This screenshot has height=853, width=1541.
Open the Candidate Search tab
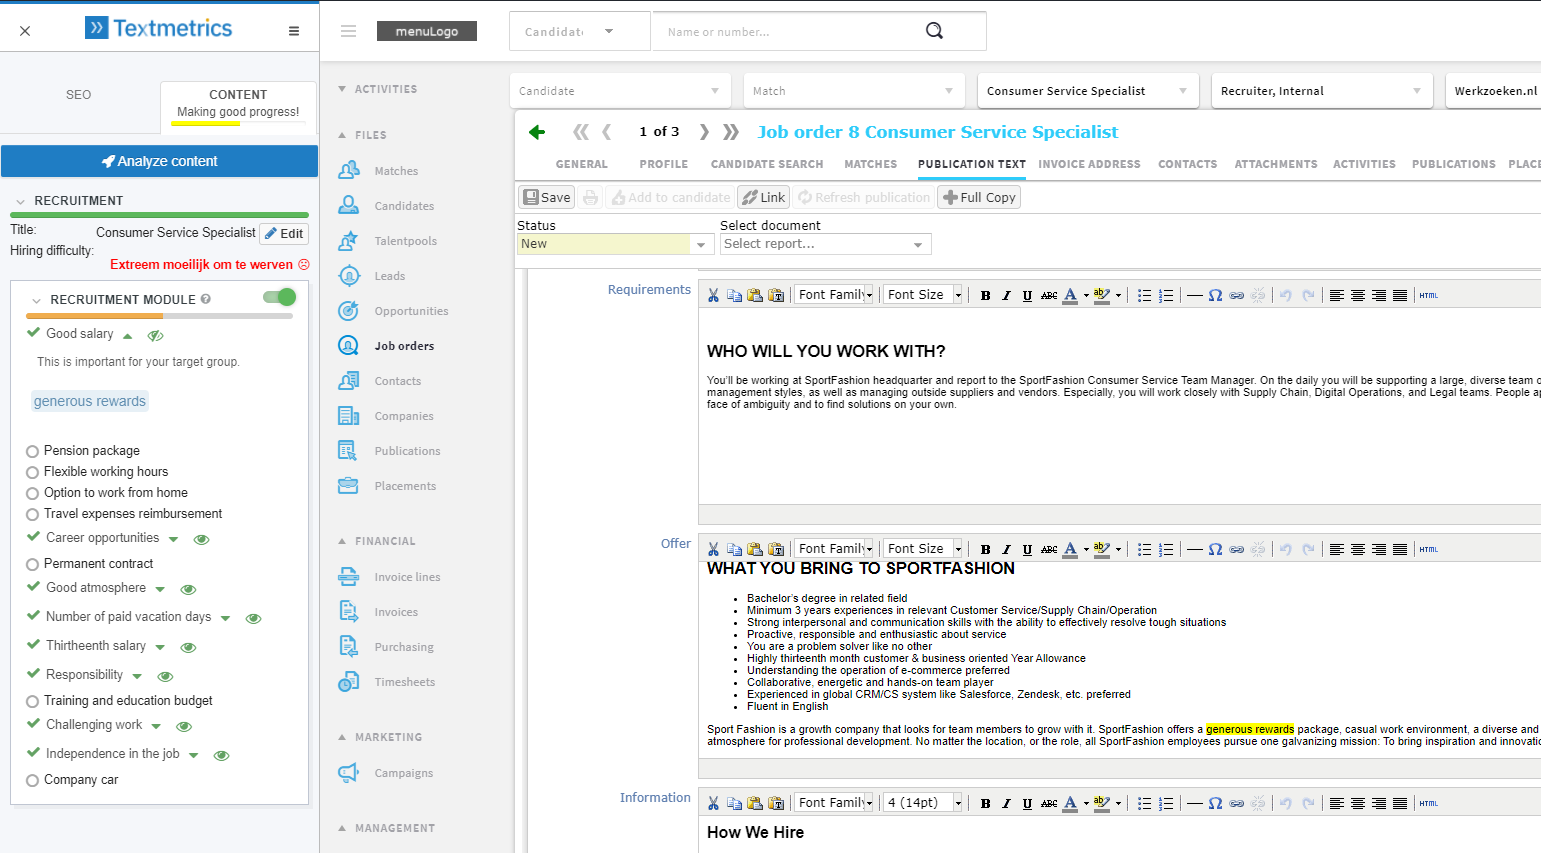[767, 164]
